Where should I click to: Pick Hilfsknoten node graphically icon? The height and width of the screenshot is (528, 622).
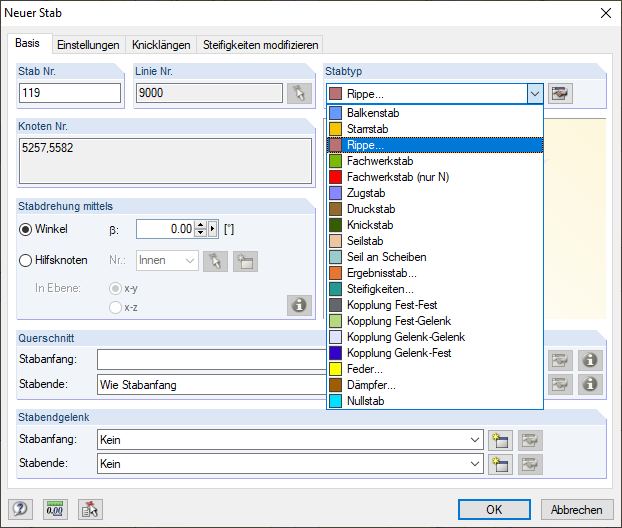(215, 261)
